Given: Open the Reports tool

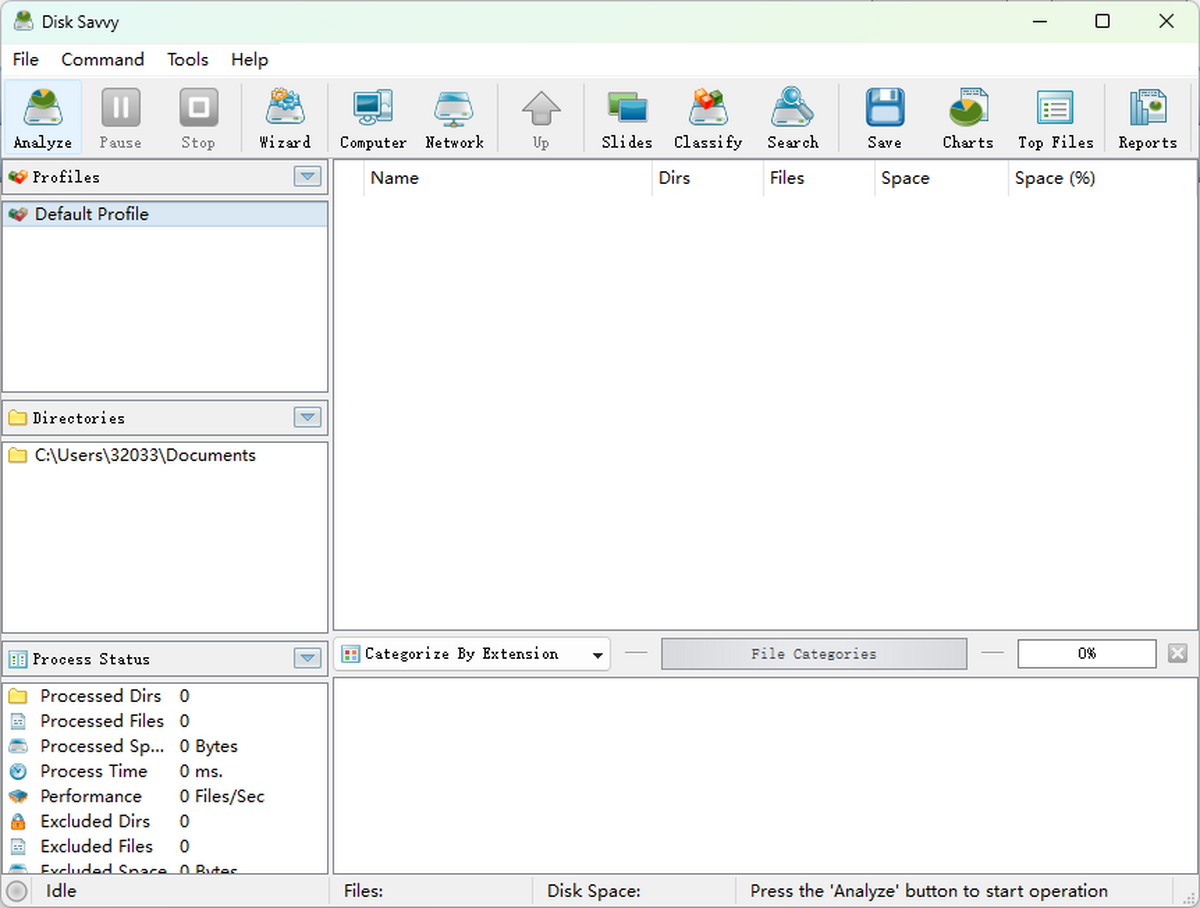Looking at the screenshot, I should pos(1146,115).
